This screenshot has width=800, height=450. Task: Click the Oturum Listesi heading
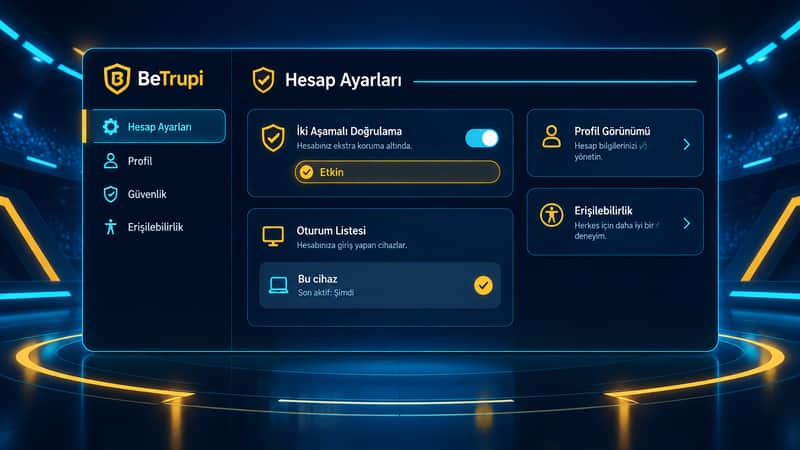pos(331,231)
